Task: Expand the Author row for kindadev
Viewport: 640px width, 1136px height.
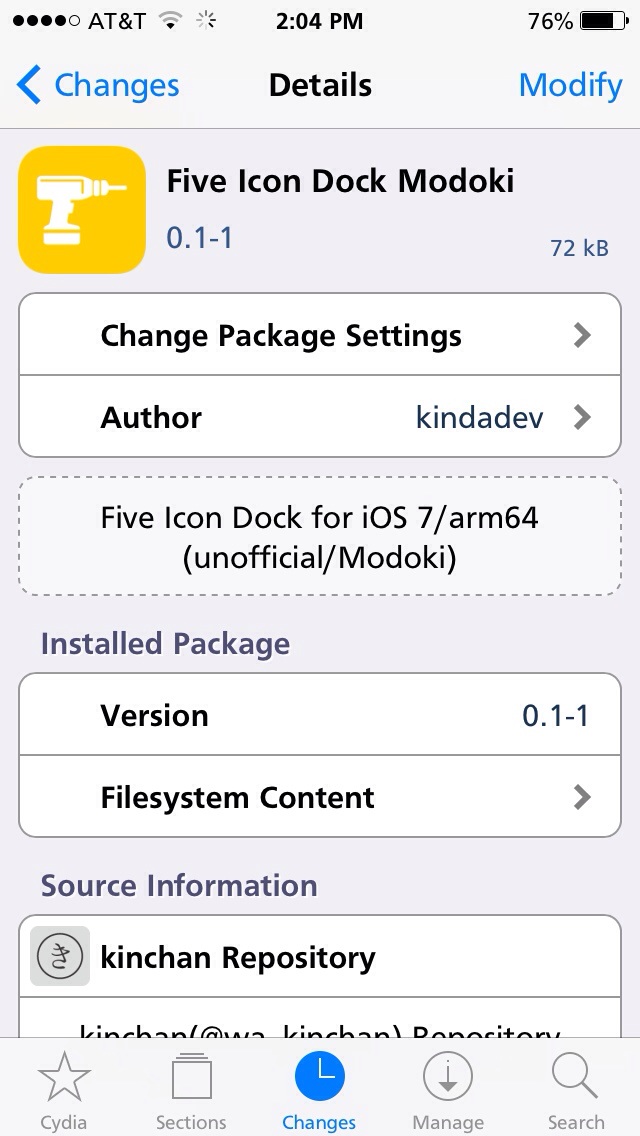Action: [x=319, y=417]
